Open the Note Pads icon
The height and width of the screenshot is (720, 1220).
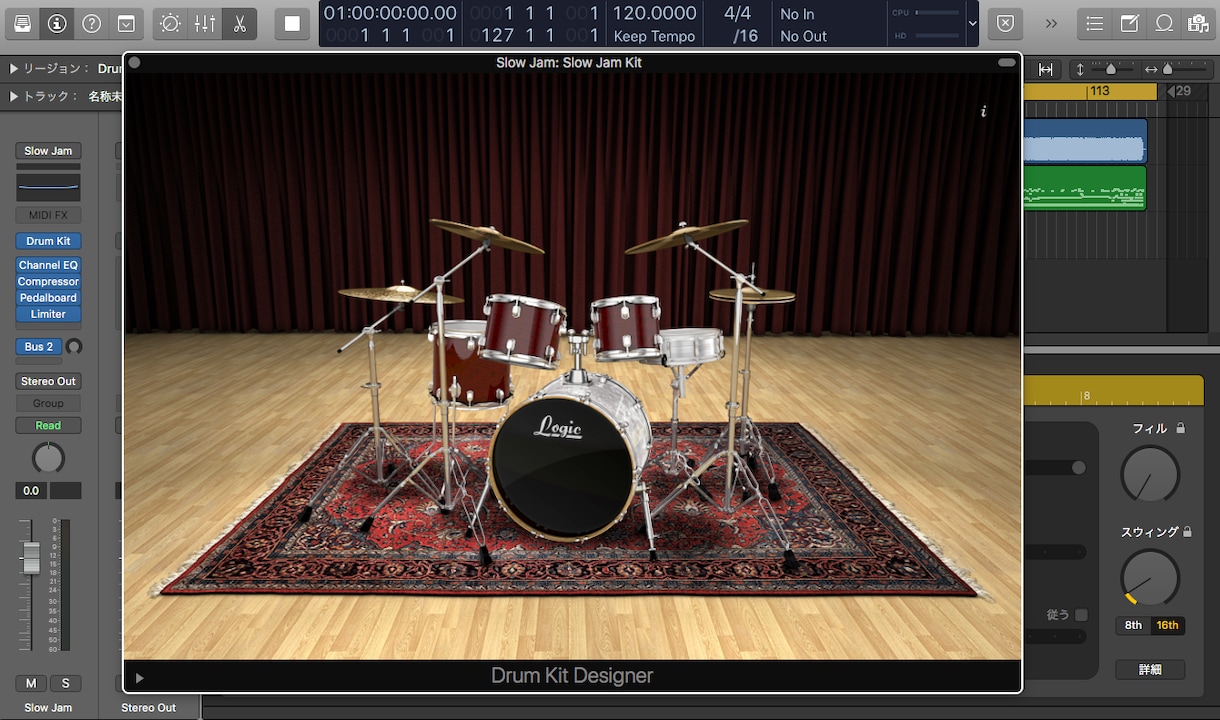coord(1130,23)
